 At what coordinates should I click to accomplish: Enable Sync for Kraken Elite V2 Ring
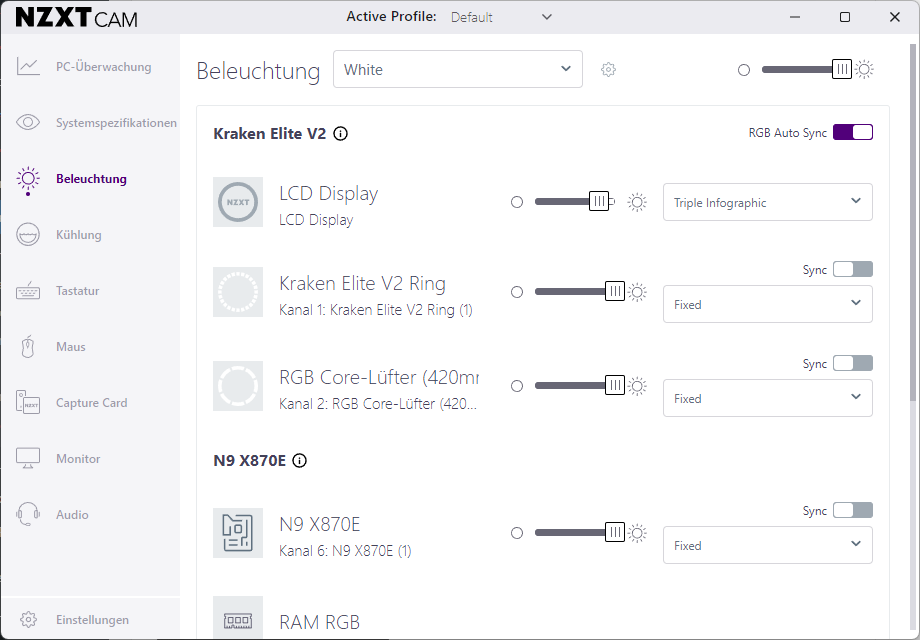853,270
